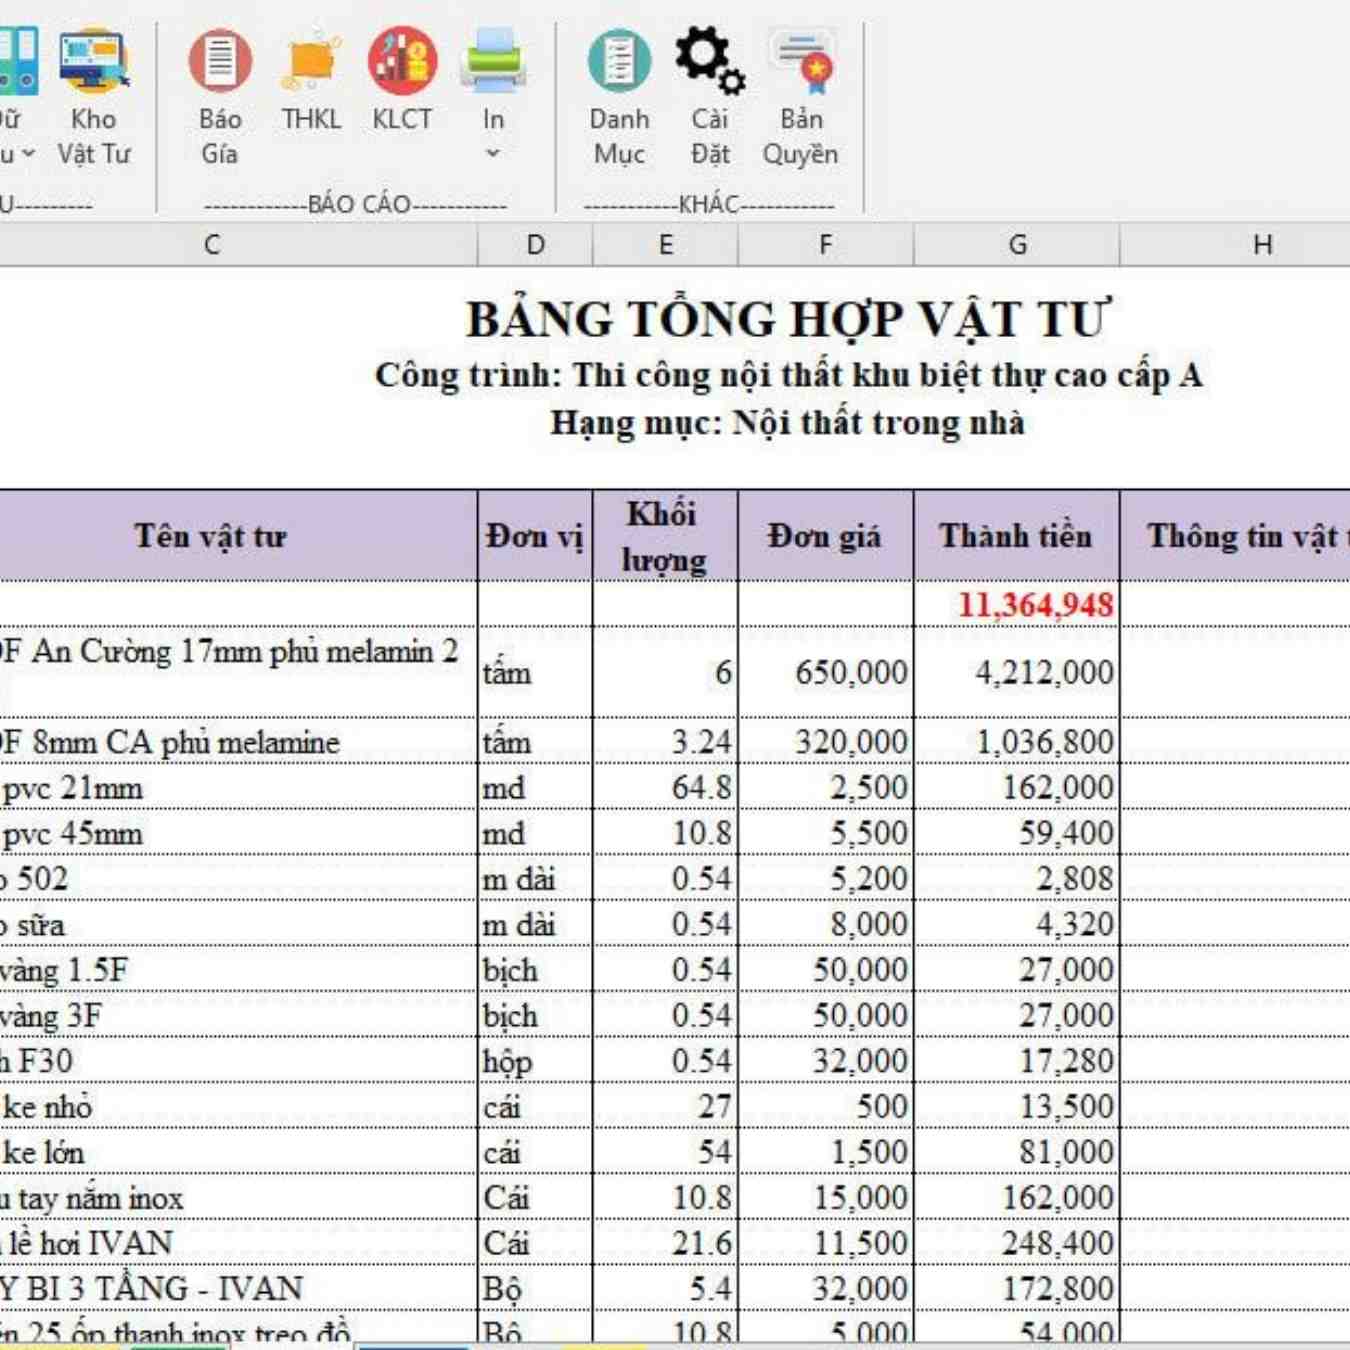The width and height of the screenshot is (1350, 1350).
Task: Click the Thành tiền header cell
Action: click(x=1017, y=536)
